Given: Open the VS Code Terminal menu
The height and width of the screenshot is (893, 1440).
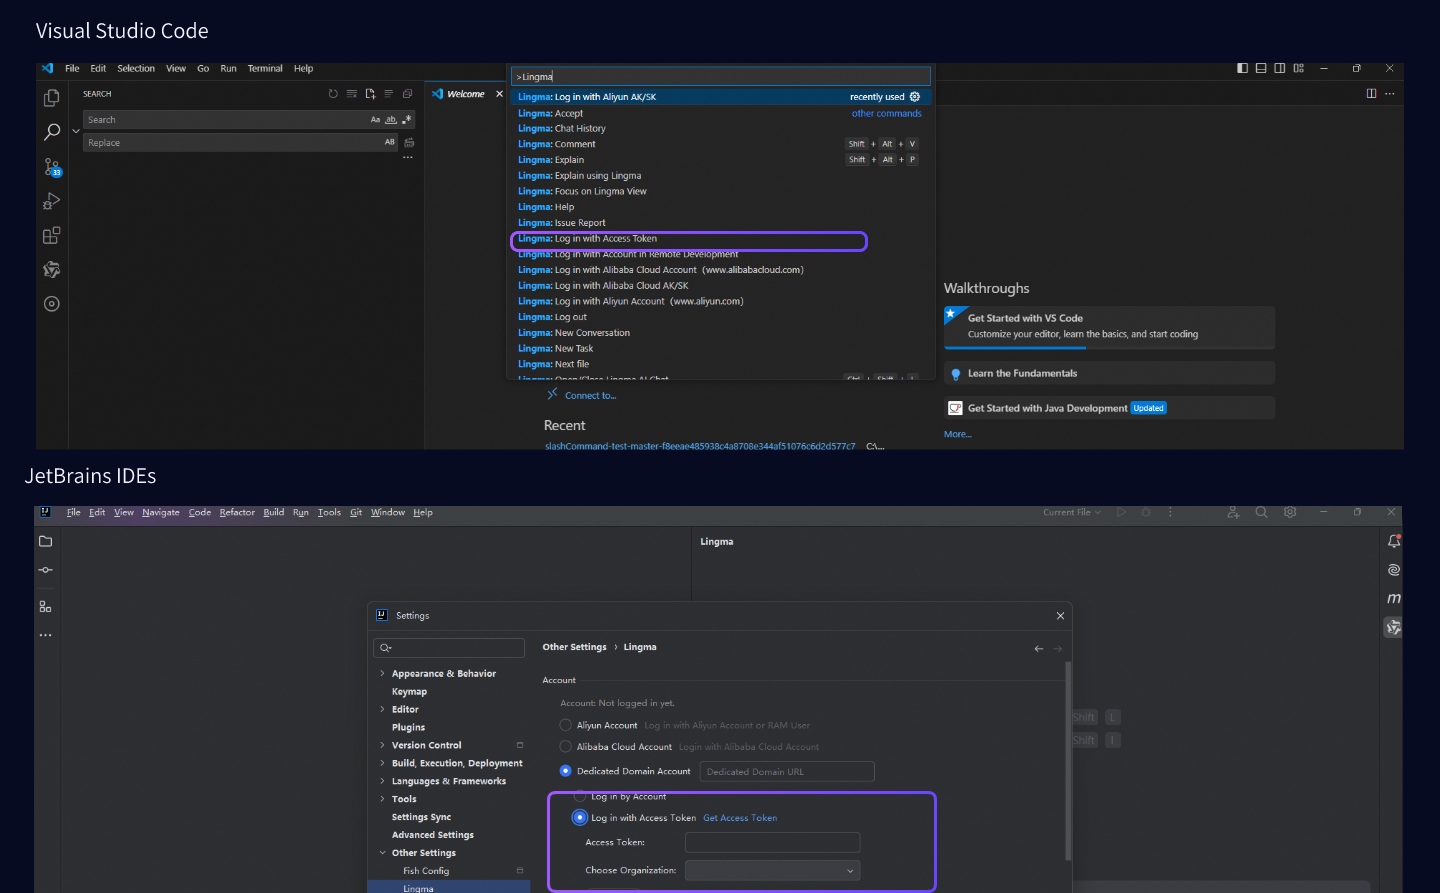Looking at the screenshot, I should (x=265, y=69).
